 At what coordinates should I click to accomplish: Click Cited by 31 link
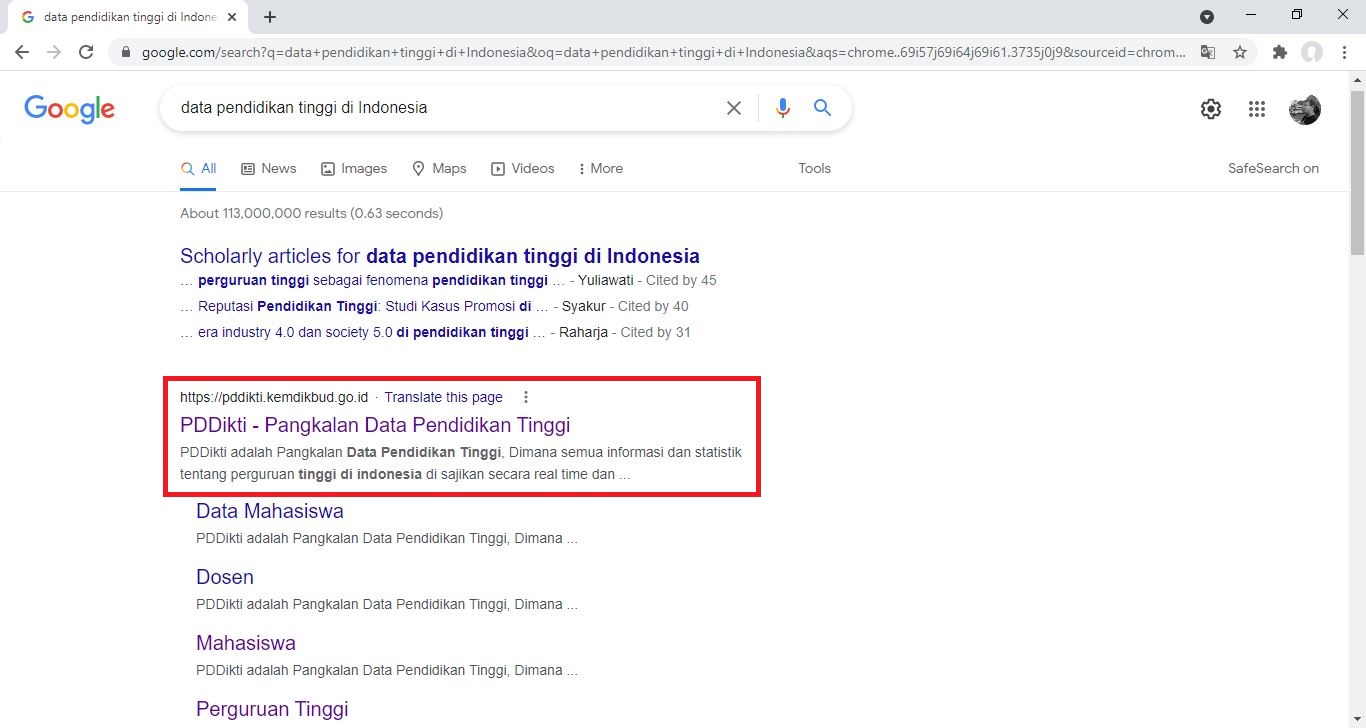coord(655,332)
